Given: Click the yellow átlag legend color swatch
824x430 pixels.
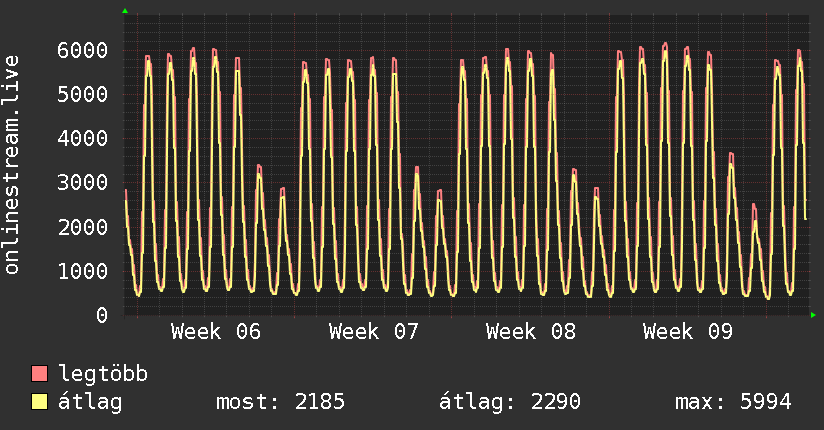Looking at the screenshot, I should tap(39, 403).
